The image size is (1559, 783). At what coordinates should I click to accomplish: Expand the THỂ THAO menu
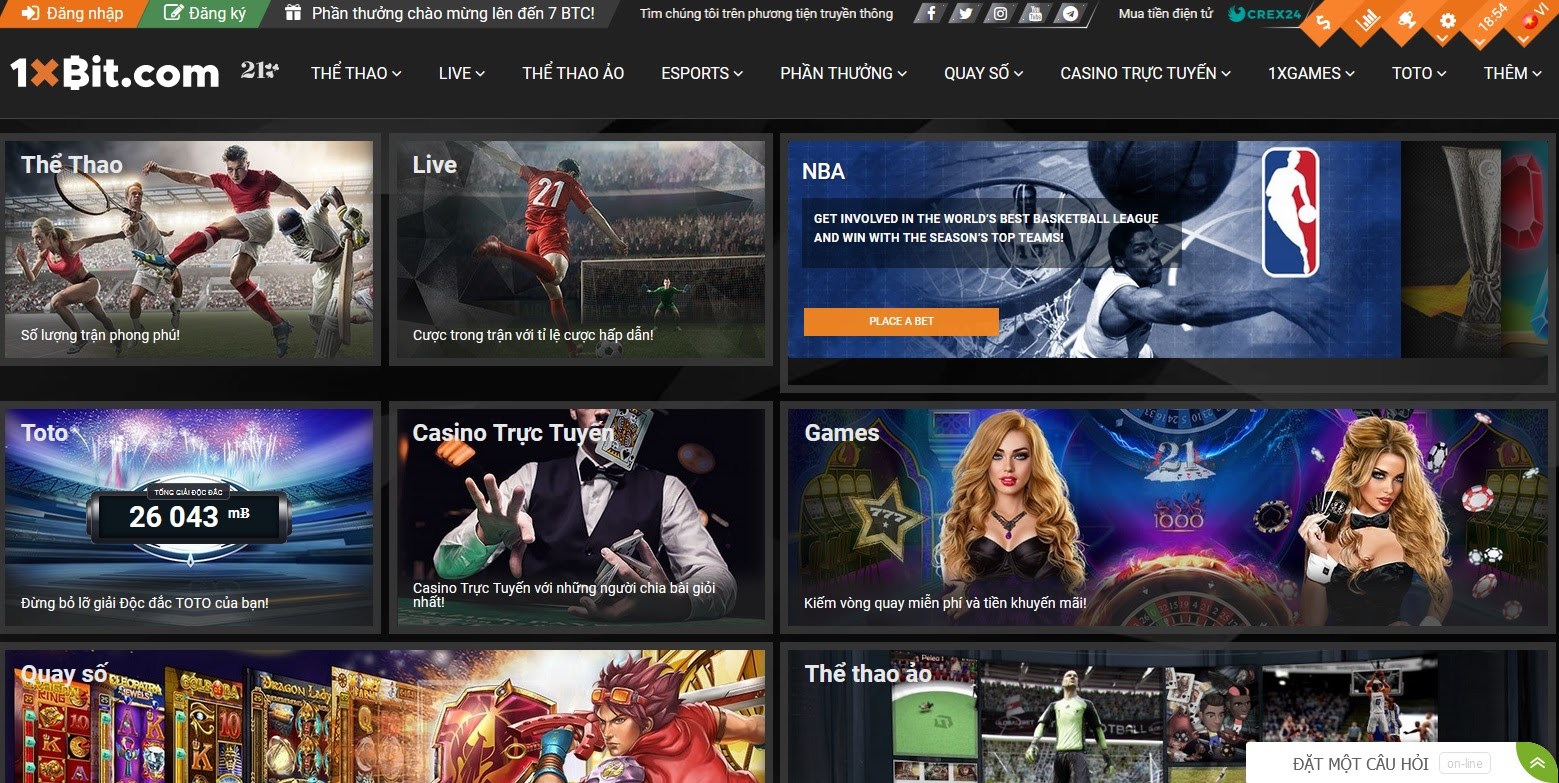356,73
